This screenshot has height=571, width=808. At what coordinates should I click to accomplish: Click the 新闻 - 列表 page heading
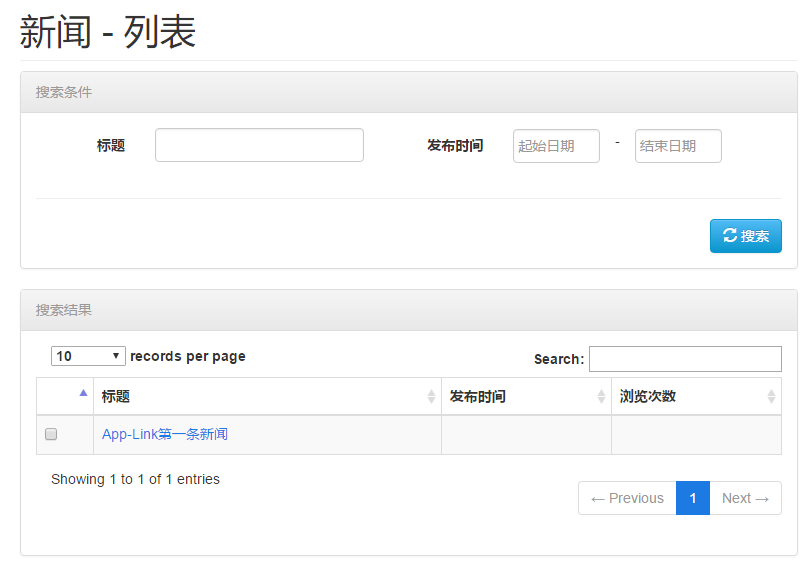pos(108,32)
